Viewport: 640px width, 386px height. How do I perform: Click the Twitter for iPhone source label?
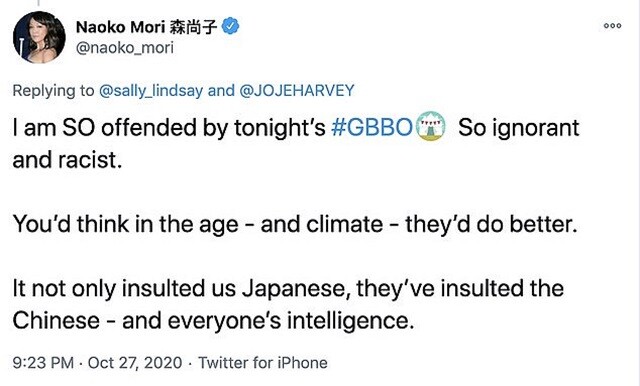tap(263, 363)
